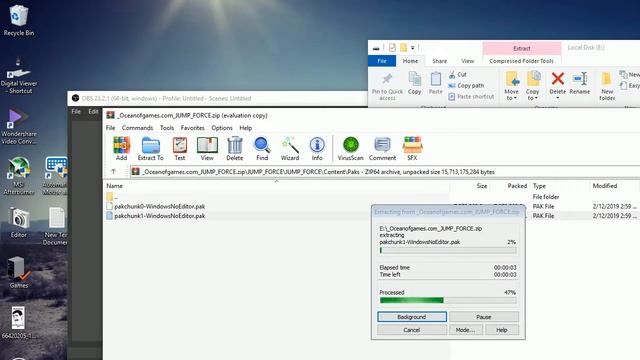The width and height of the screenshot is (640, 360).
Task: Open WinRAR Commands menu
Action: 138,128
